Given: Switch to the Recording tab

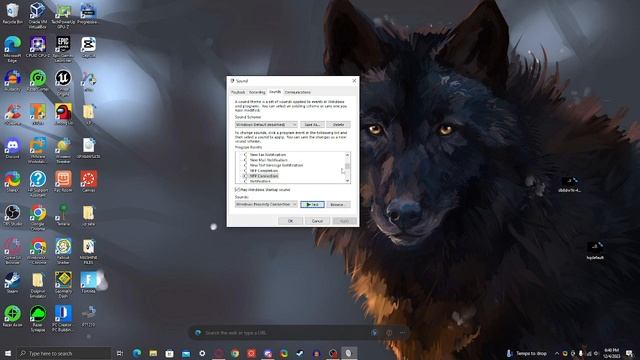Looking at the screenshot, I should tap(257, 92).
